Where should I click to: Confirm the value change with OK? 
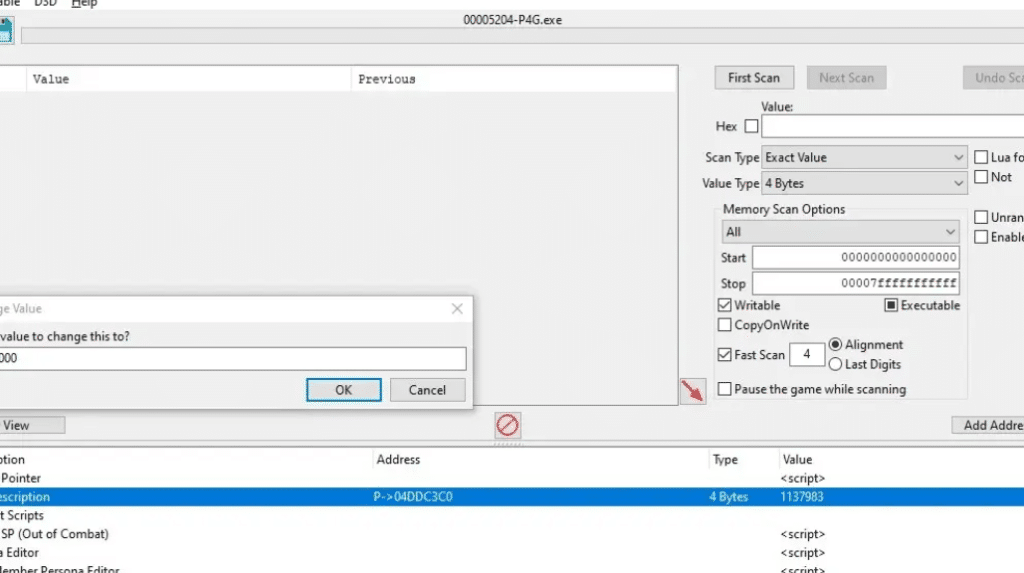pyautogui.click(x=343, y=390)
